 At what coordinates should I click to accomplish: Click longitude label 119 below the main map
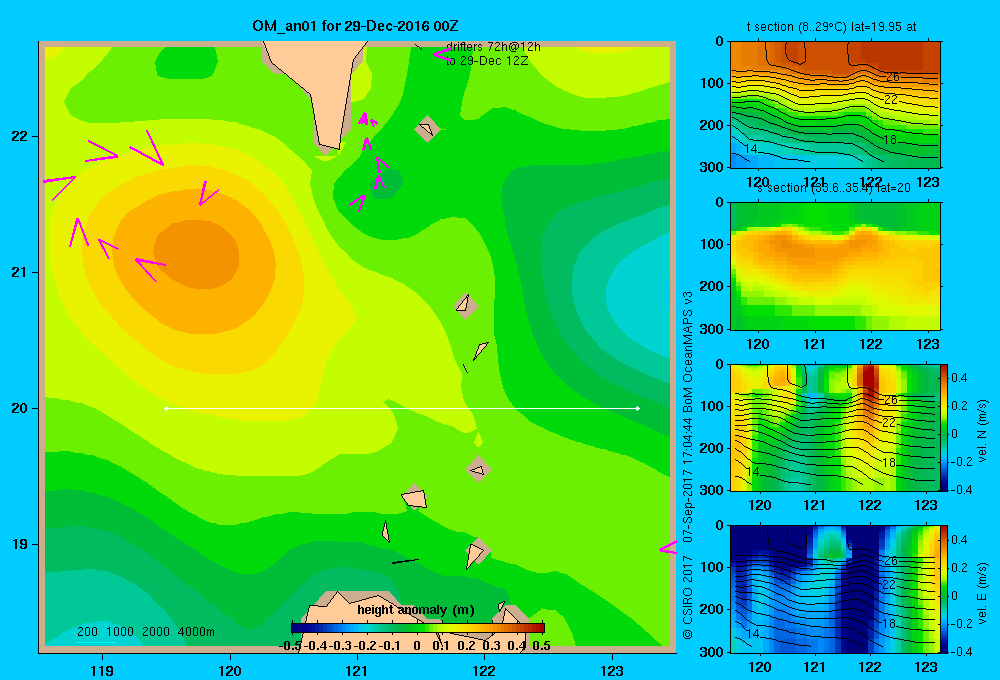point(102,671)
